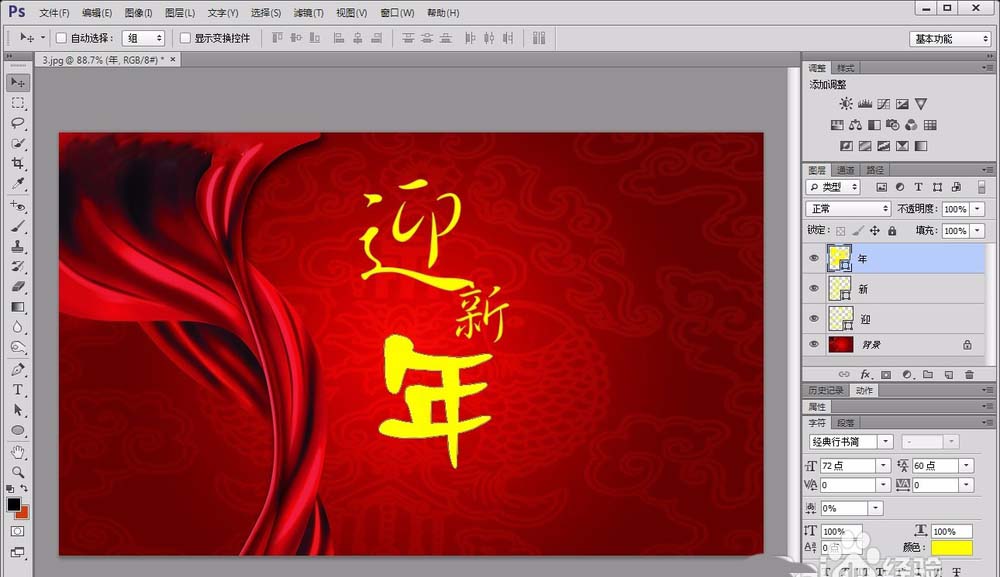
Task: Open the blend mode dropdown showing 正常
Action: (846, 208)
